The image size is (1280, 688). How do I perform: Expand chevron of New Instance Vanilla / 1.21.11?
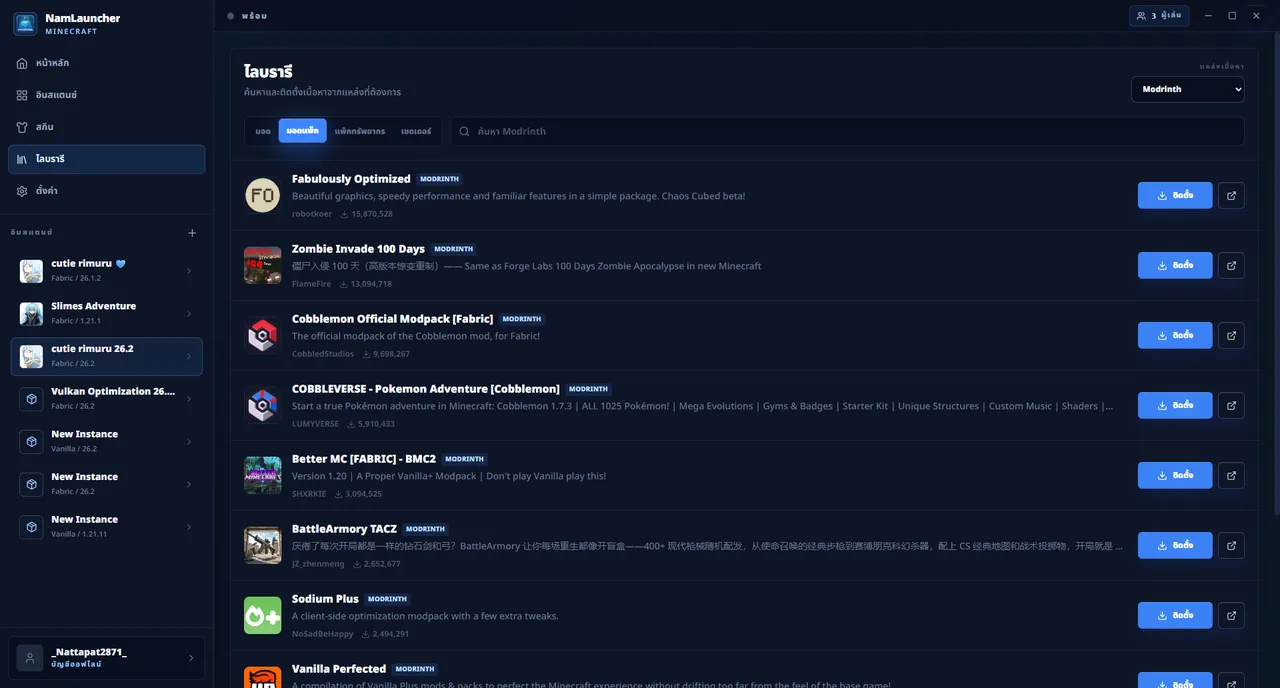coord(189,527)
